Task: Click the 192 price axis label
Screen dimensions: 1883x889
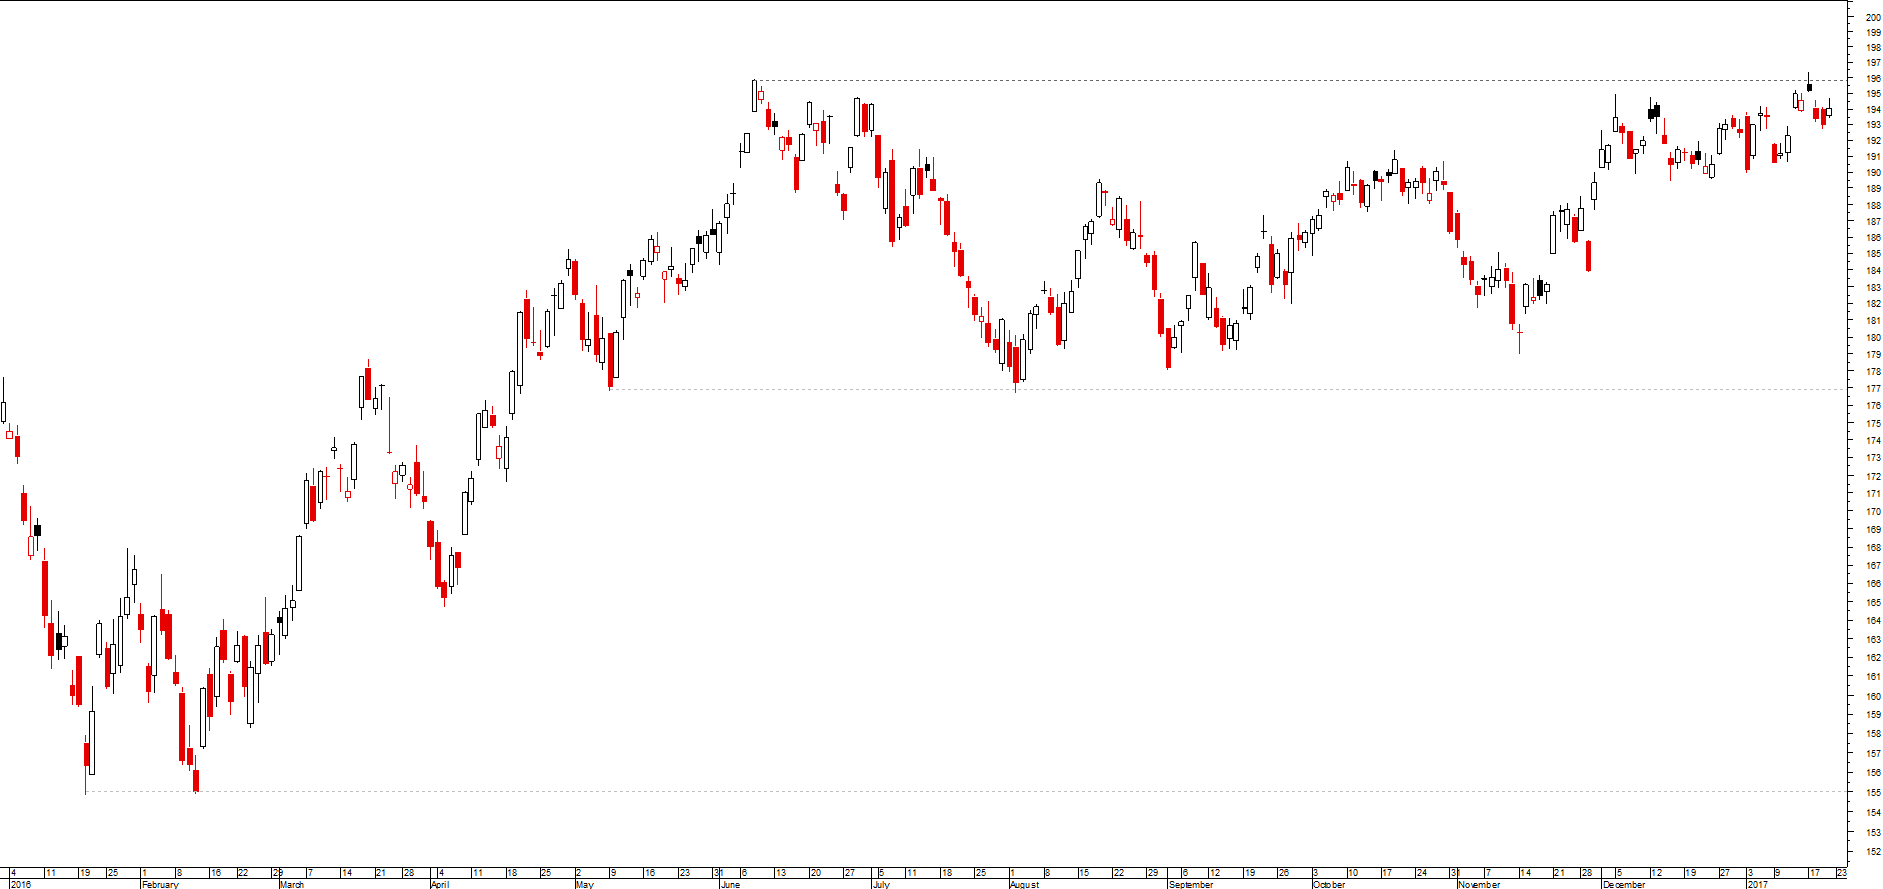Action: pos(1872,141)
